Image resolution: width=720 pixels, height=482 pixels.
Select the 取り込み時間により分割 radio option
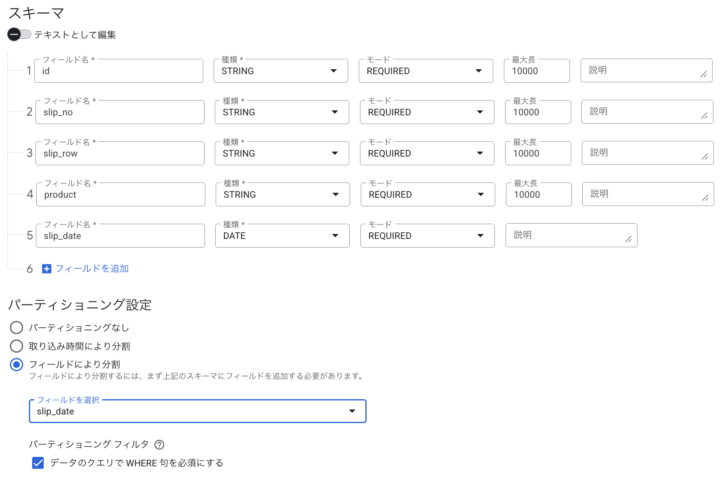[x=16, y=346]
